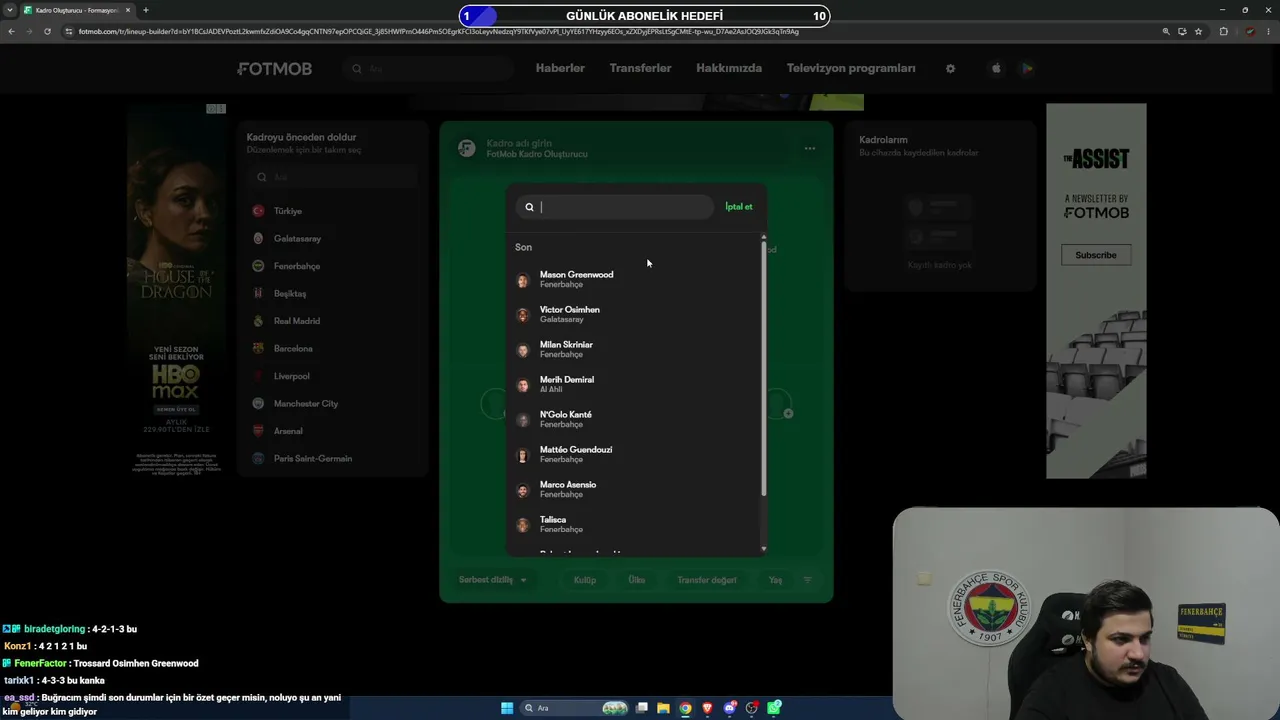Open the Transferler navigation item
Image resolution: width=1280 pixels, height=720 pixels.
coord(640,68)
